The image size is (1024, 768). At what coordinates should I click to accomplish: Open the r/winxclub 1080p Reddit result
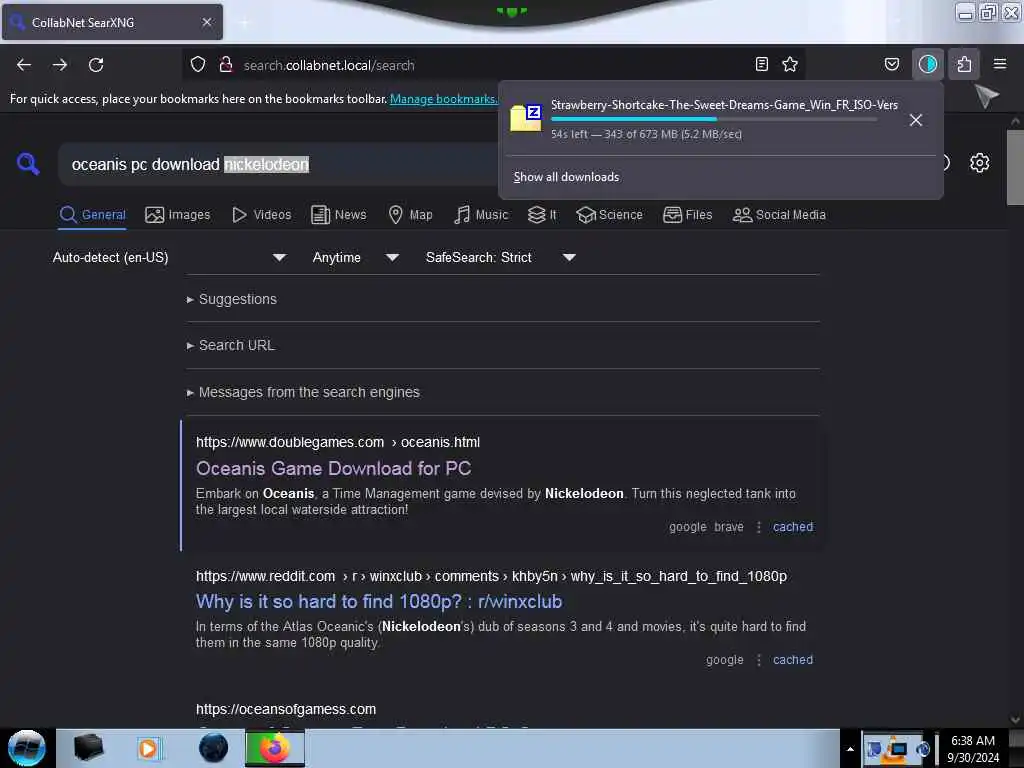(379, 601)
